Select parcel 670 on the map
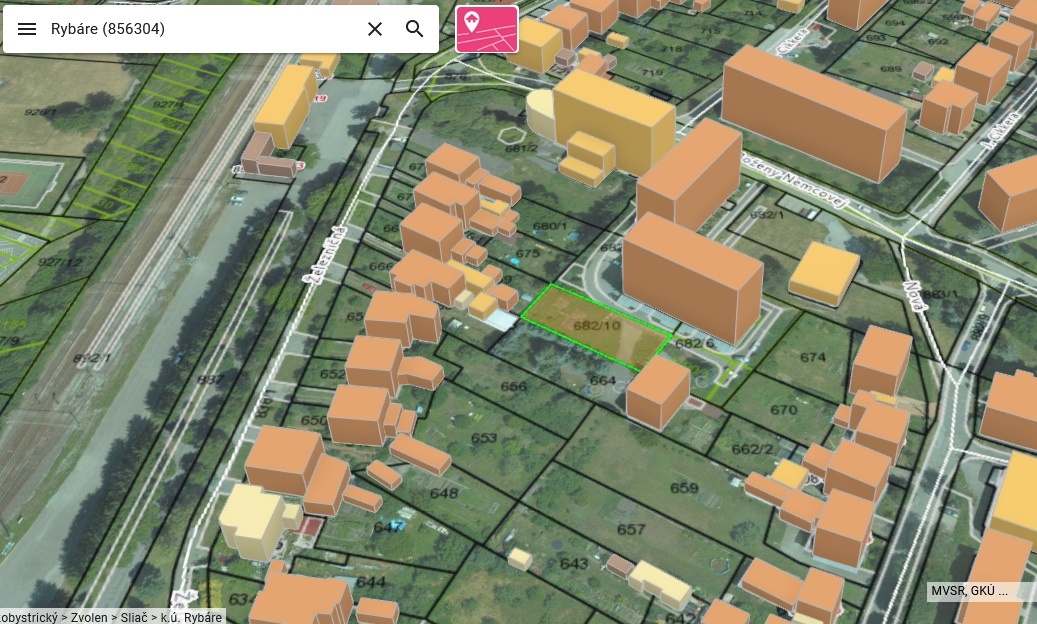Viewport: 1037px width, 624px height. 784,410
